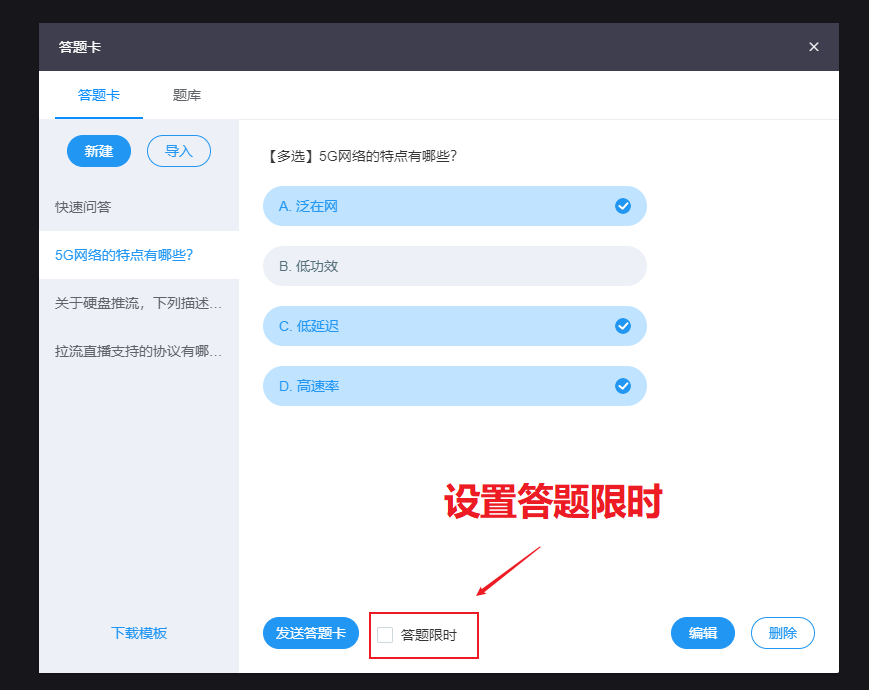Click the 导入 button

click(x=179, y=151)
